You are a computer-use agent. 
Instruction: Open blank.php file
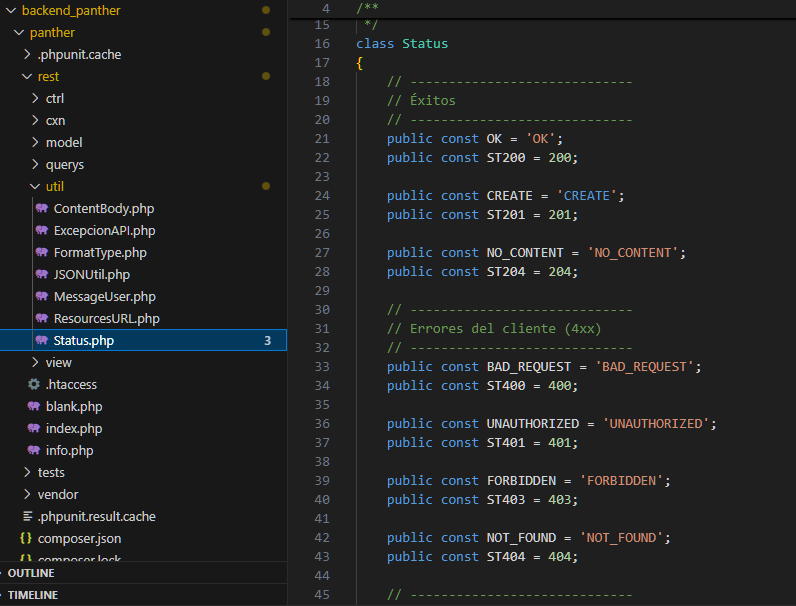coord(74,407)
